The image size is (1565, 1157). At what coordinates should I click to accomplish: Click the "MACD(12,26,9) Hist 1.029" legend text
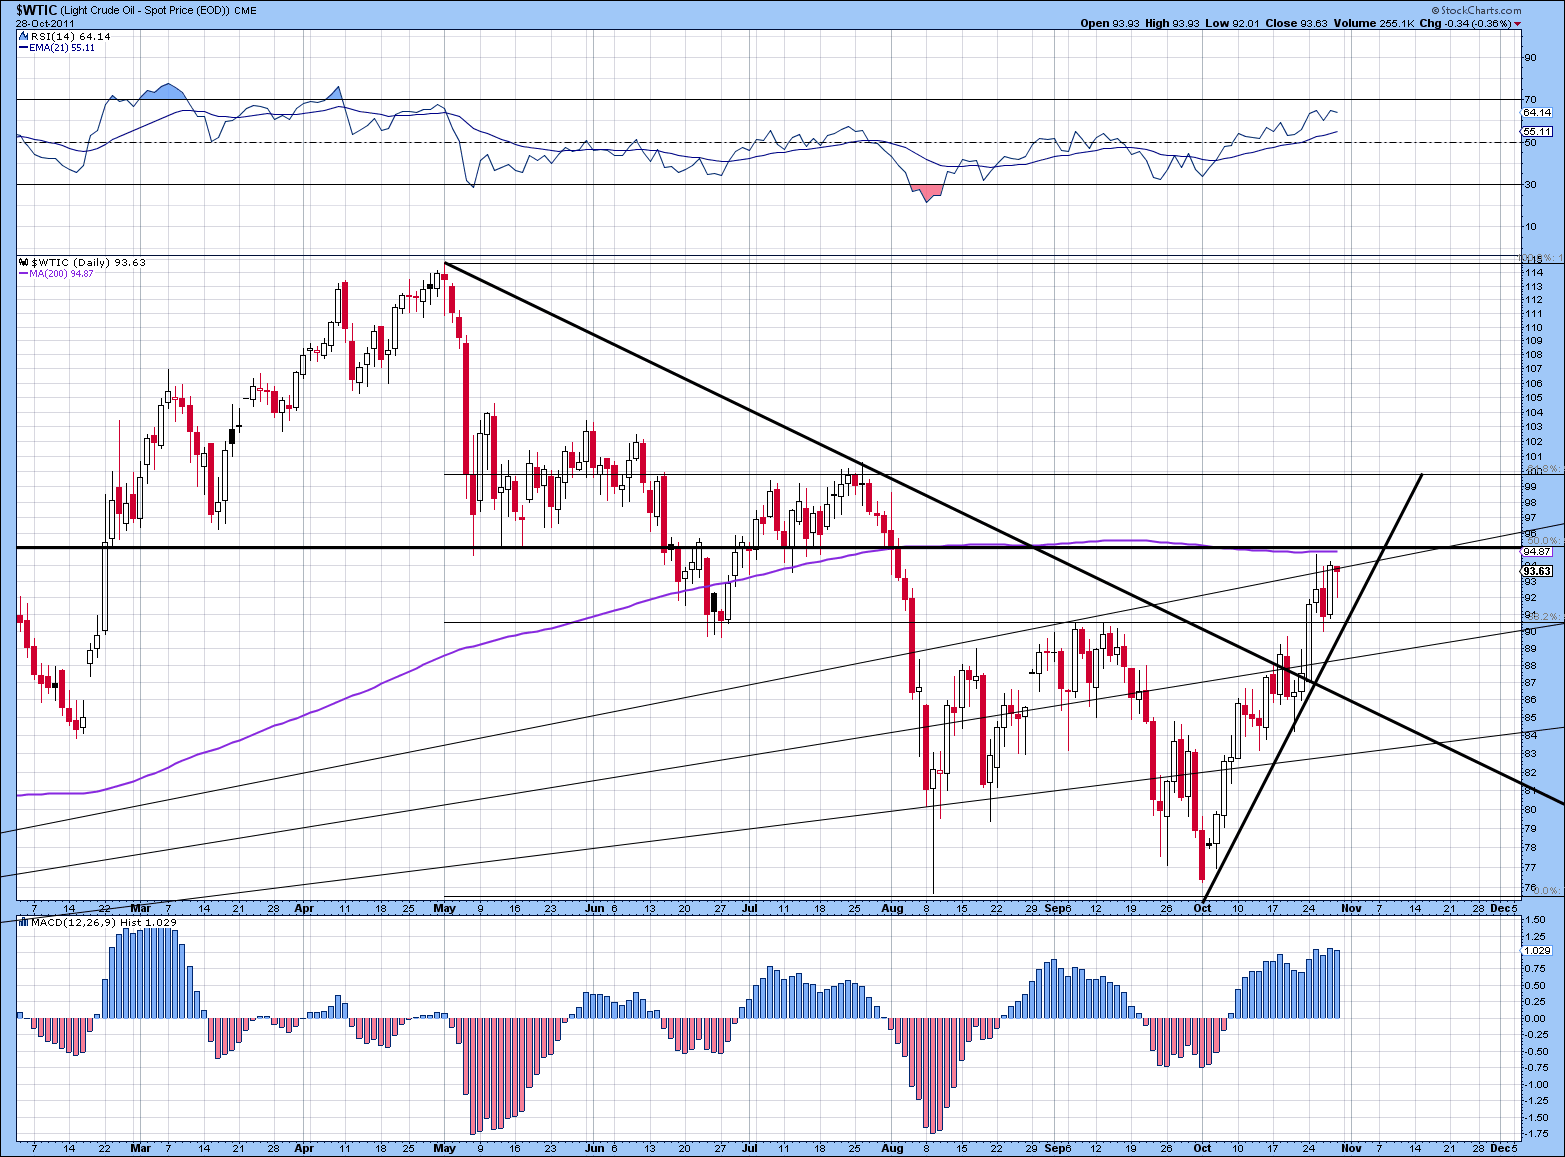click(x=104, y=921)
